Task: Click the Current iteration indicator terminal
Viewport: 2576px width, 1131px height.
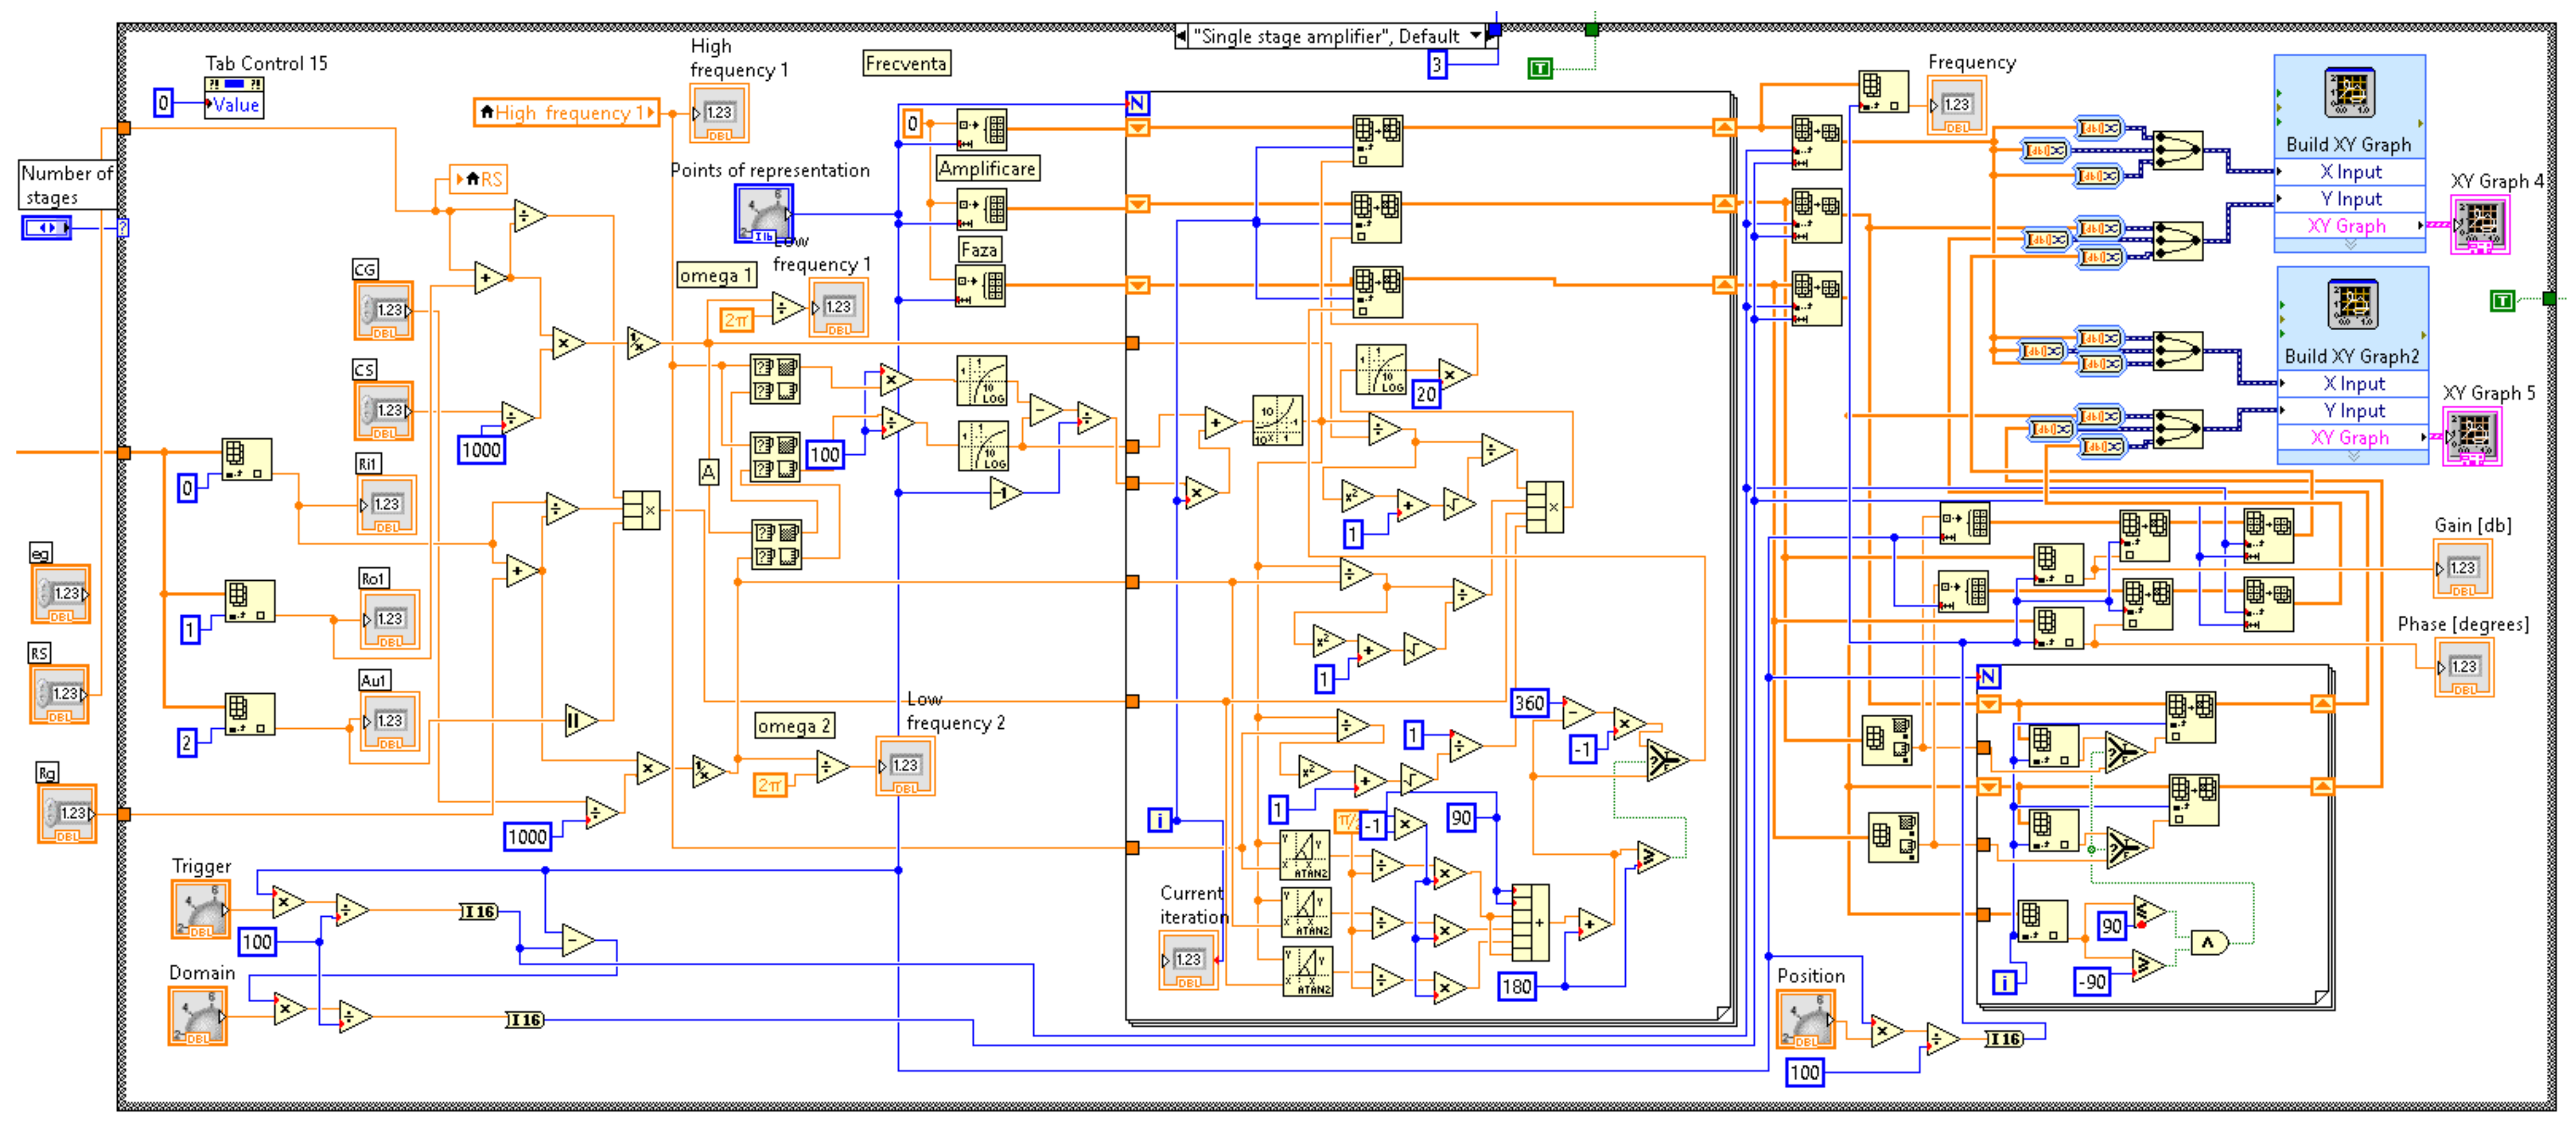Action: tap(1188, 960)
